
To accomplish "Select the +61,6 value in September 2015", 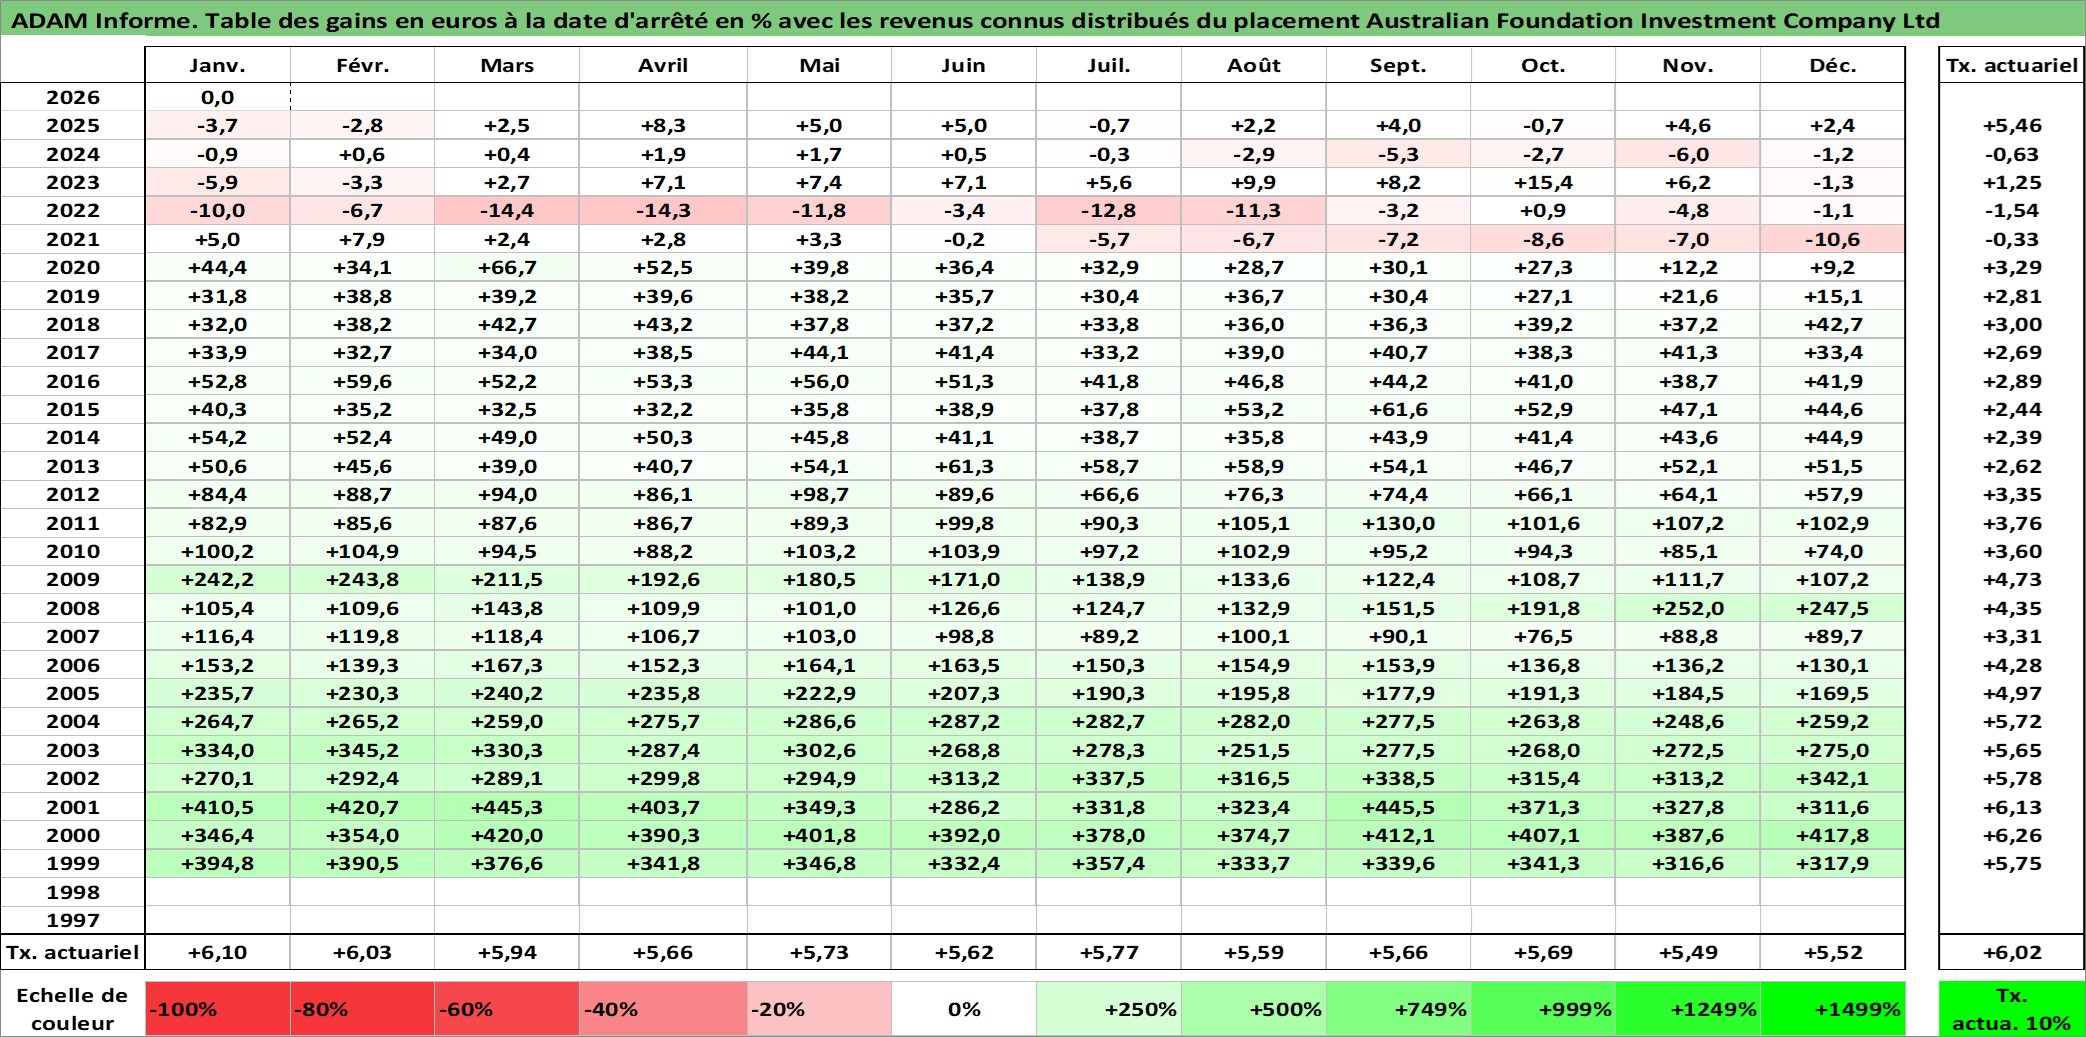I will point(1399,409).
